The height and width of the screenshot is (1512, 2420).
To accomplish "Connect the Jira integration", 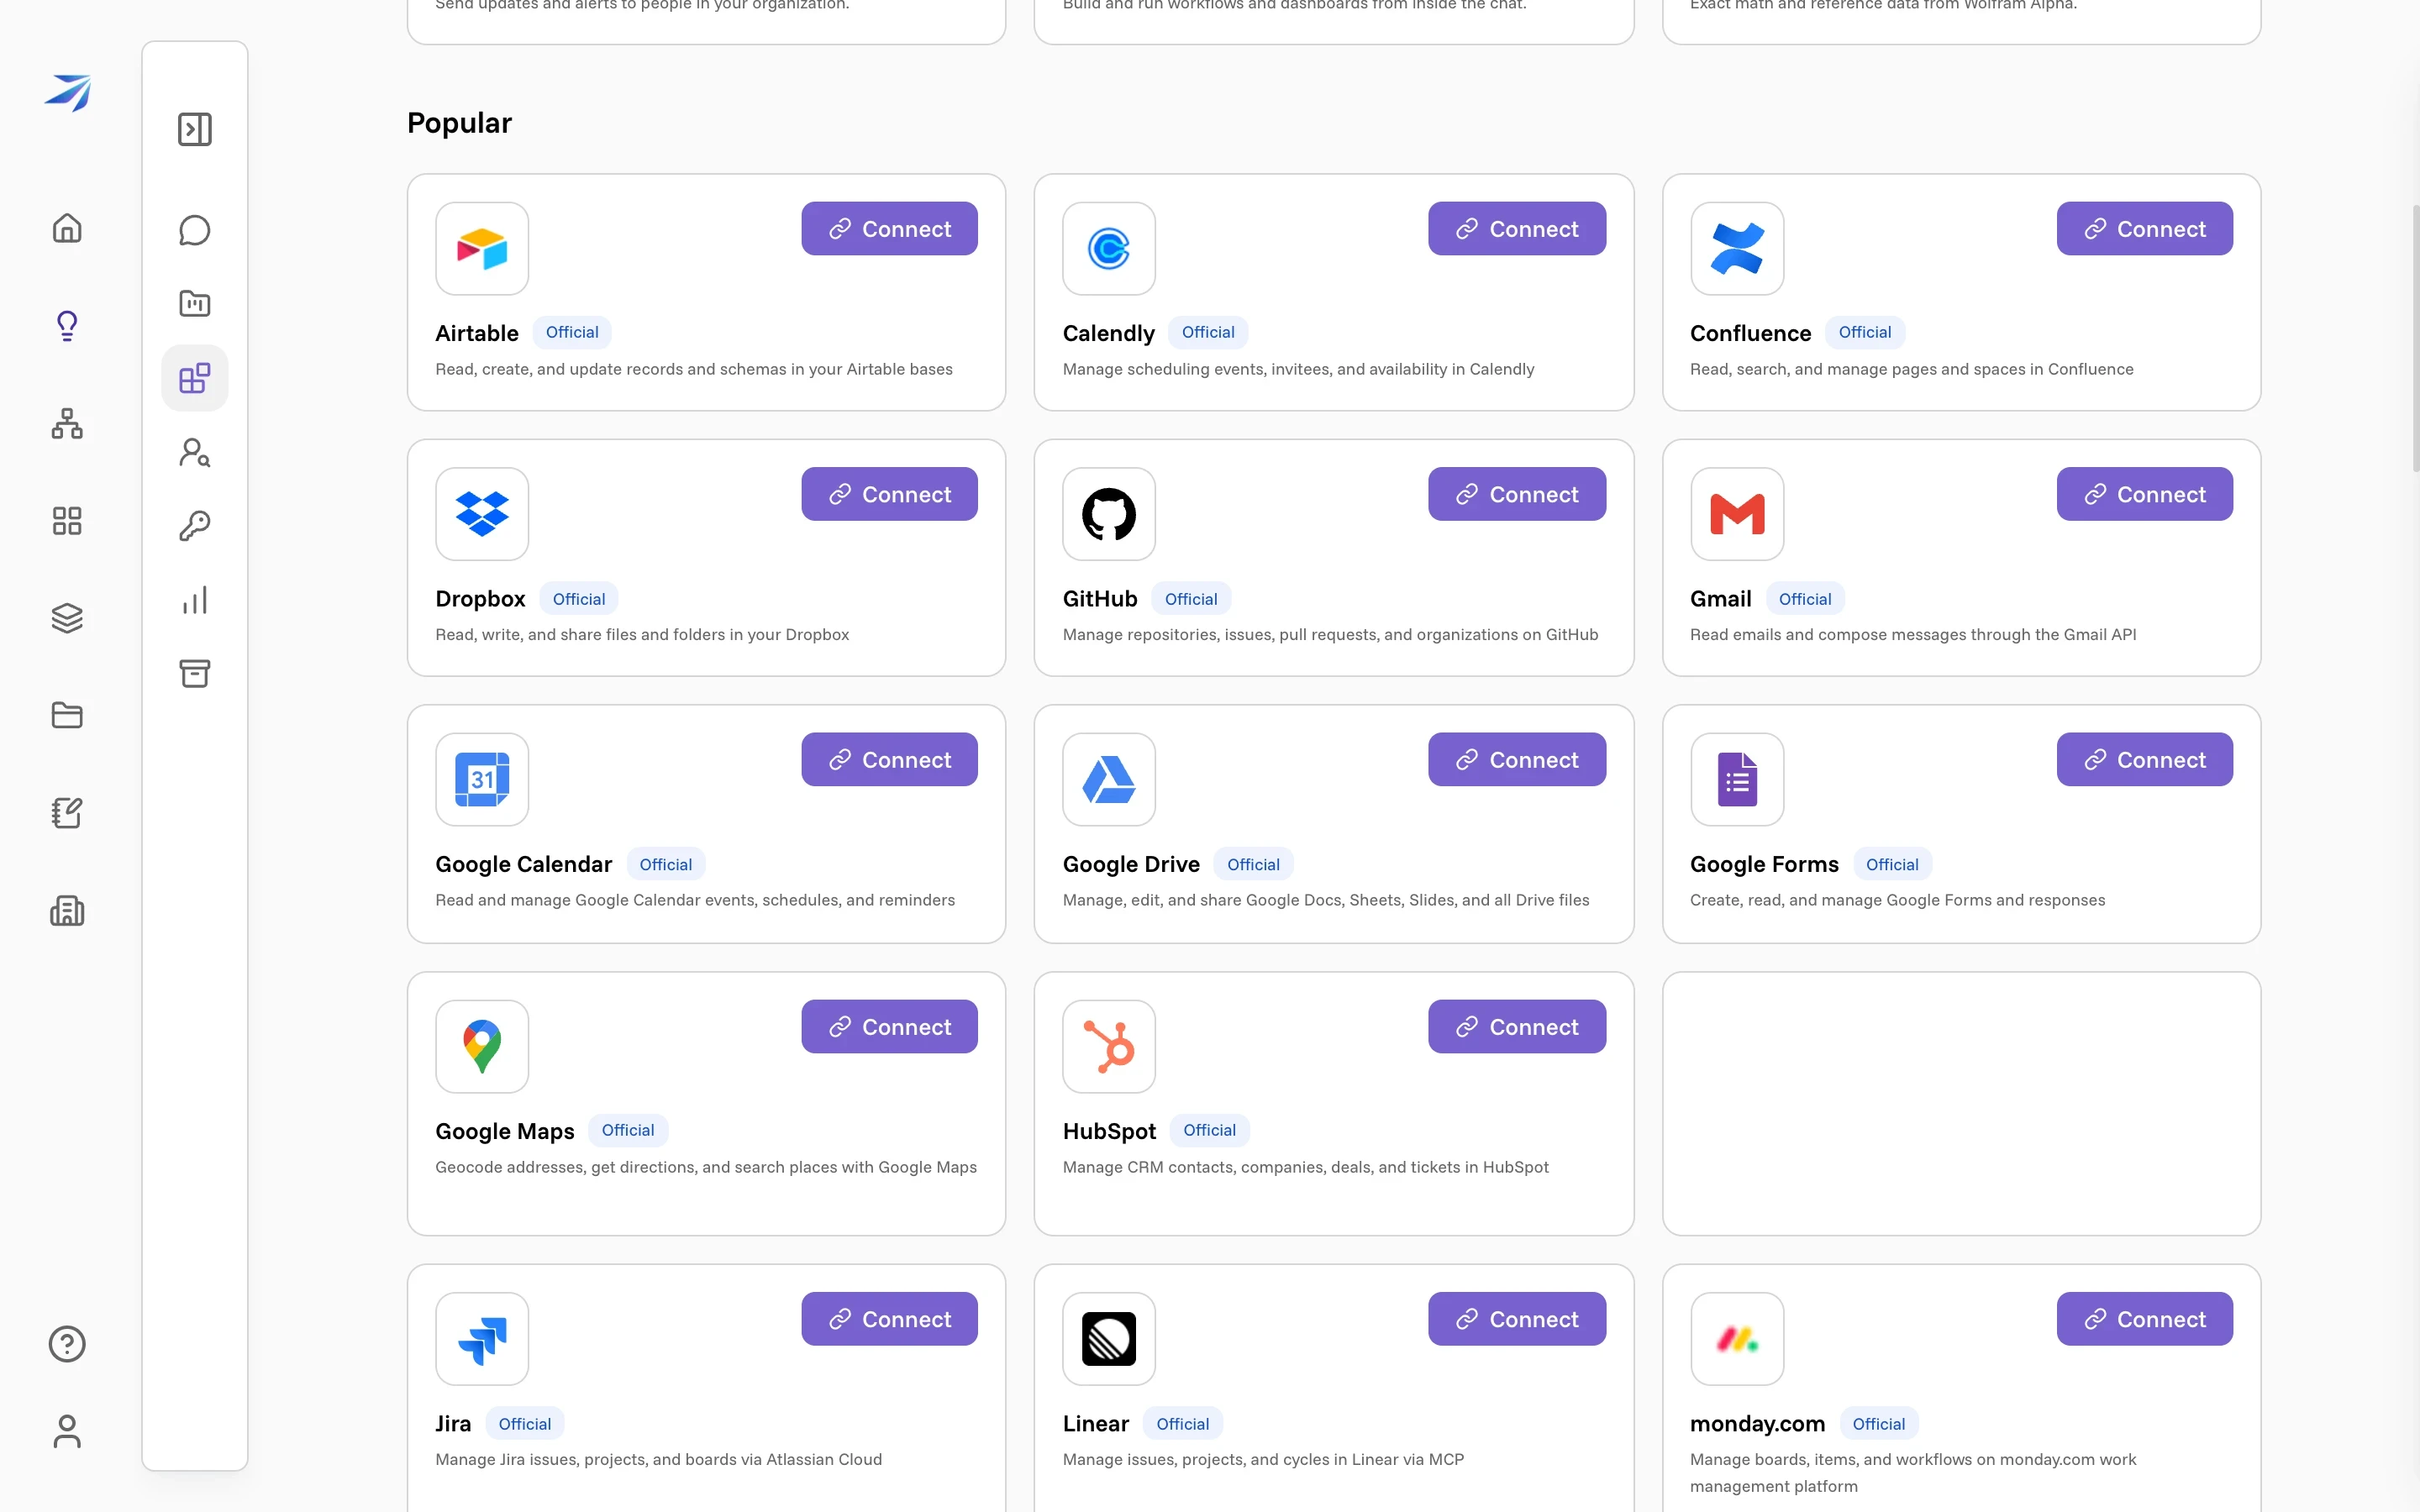I will (889, 1319).
